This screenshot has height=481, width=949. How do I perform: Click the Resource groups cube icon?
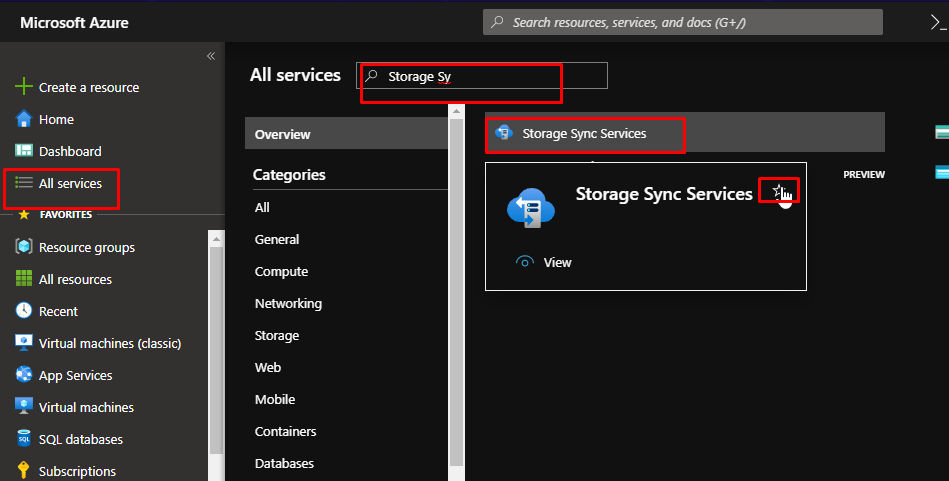point(24,246)
